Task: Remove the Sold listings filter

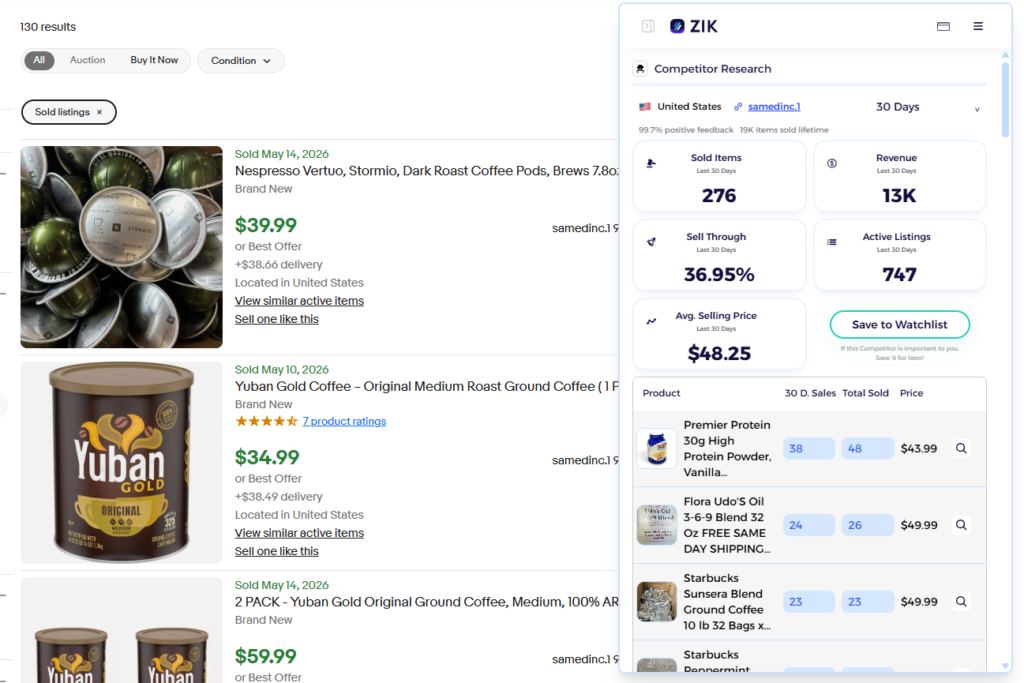Action: click(99, 112)
